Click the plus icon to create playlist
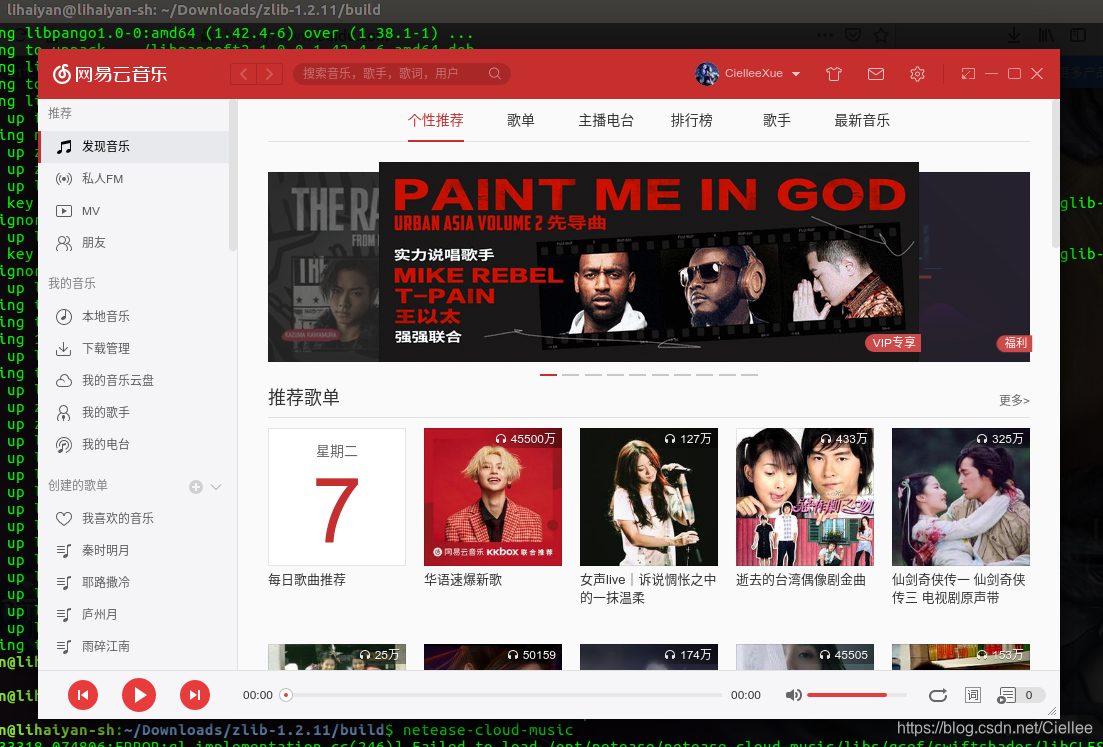 (x=196, y=487)
